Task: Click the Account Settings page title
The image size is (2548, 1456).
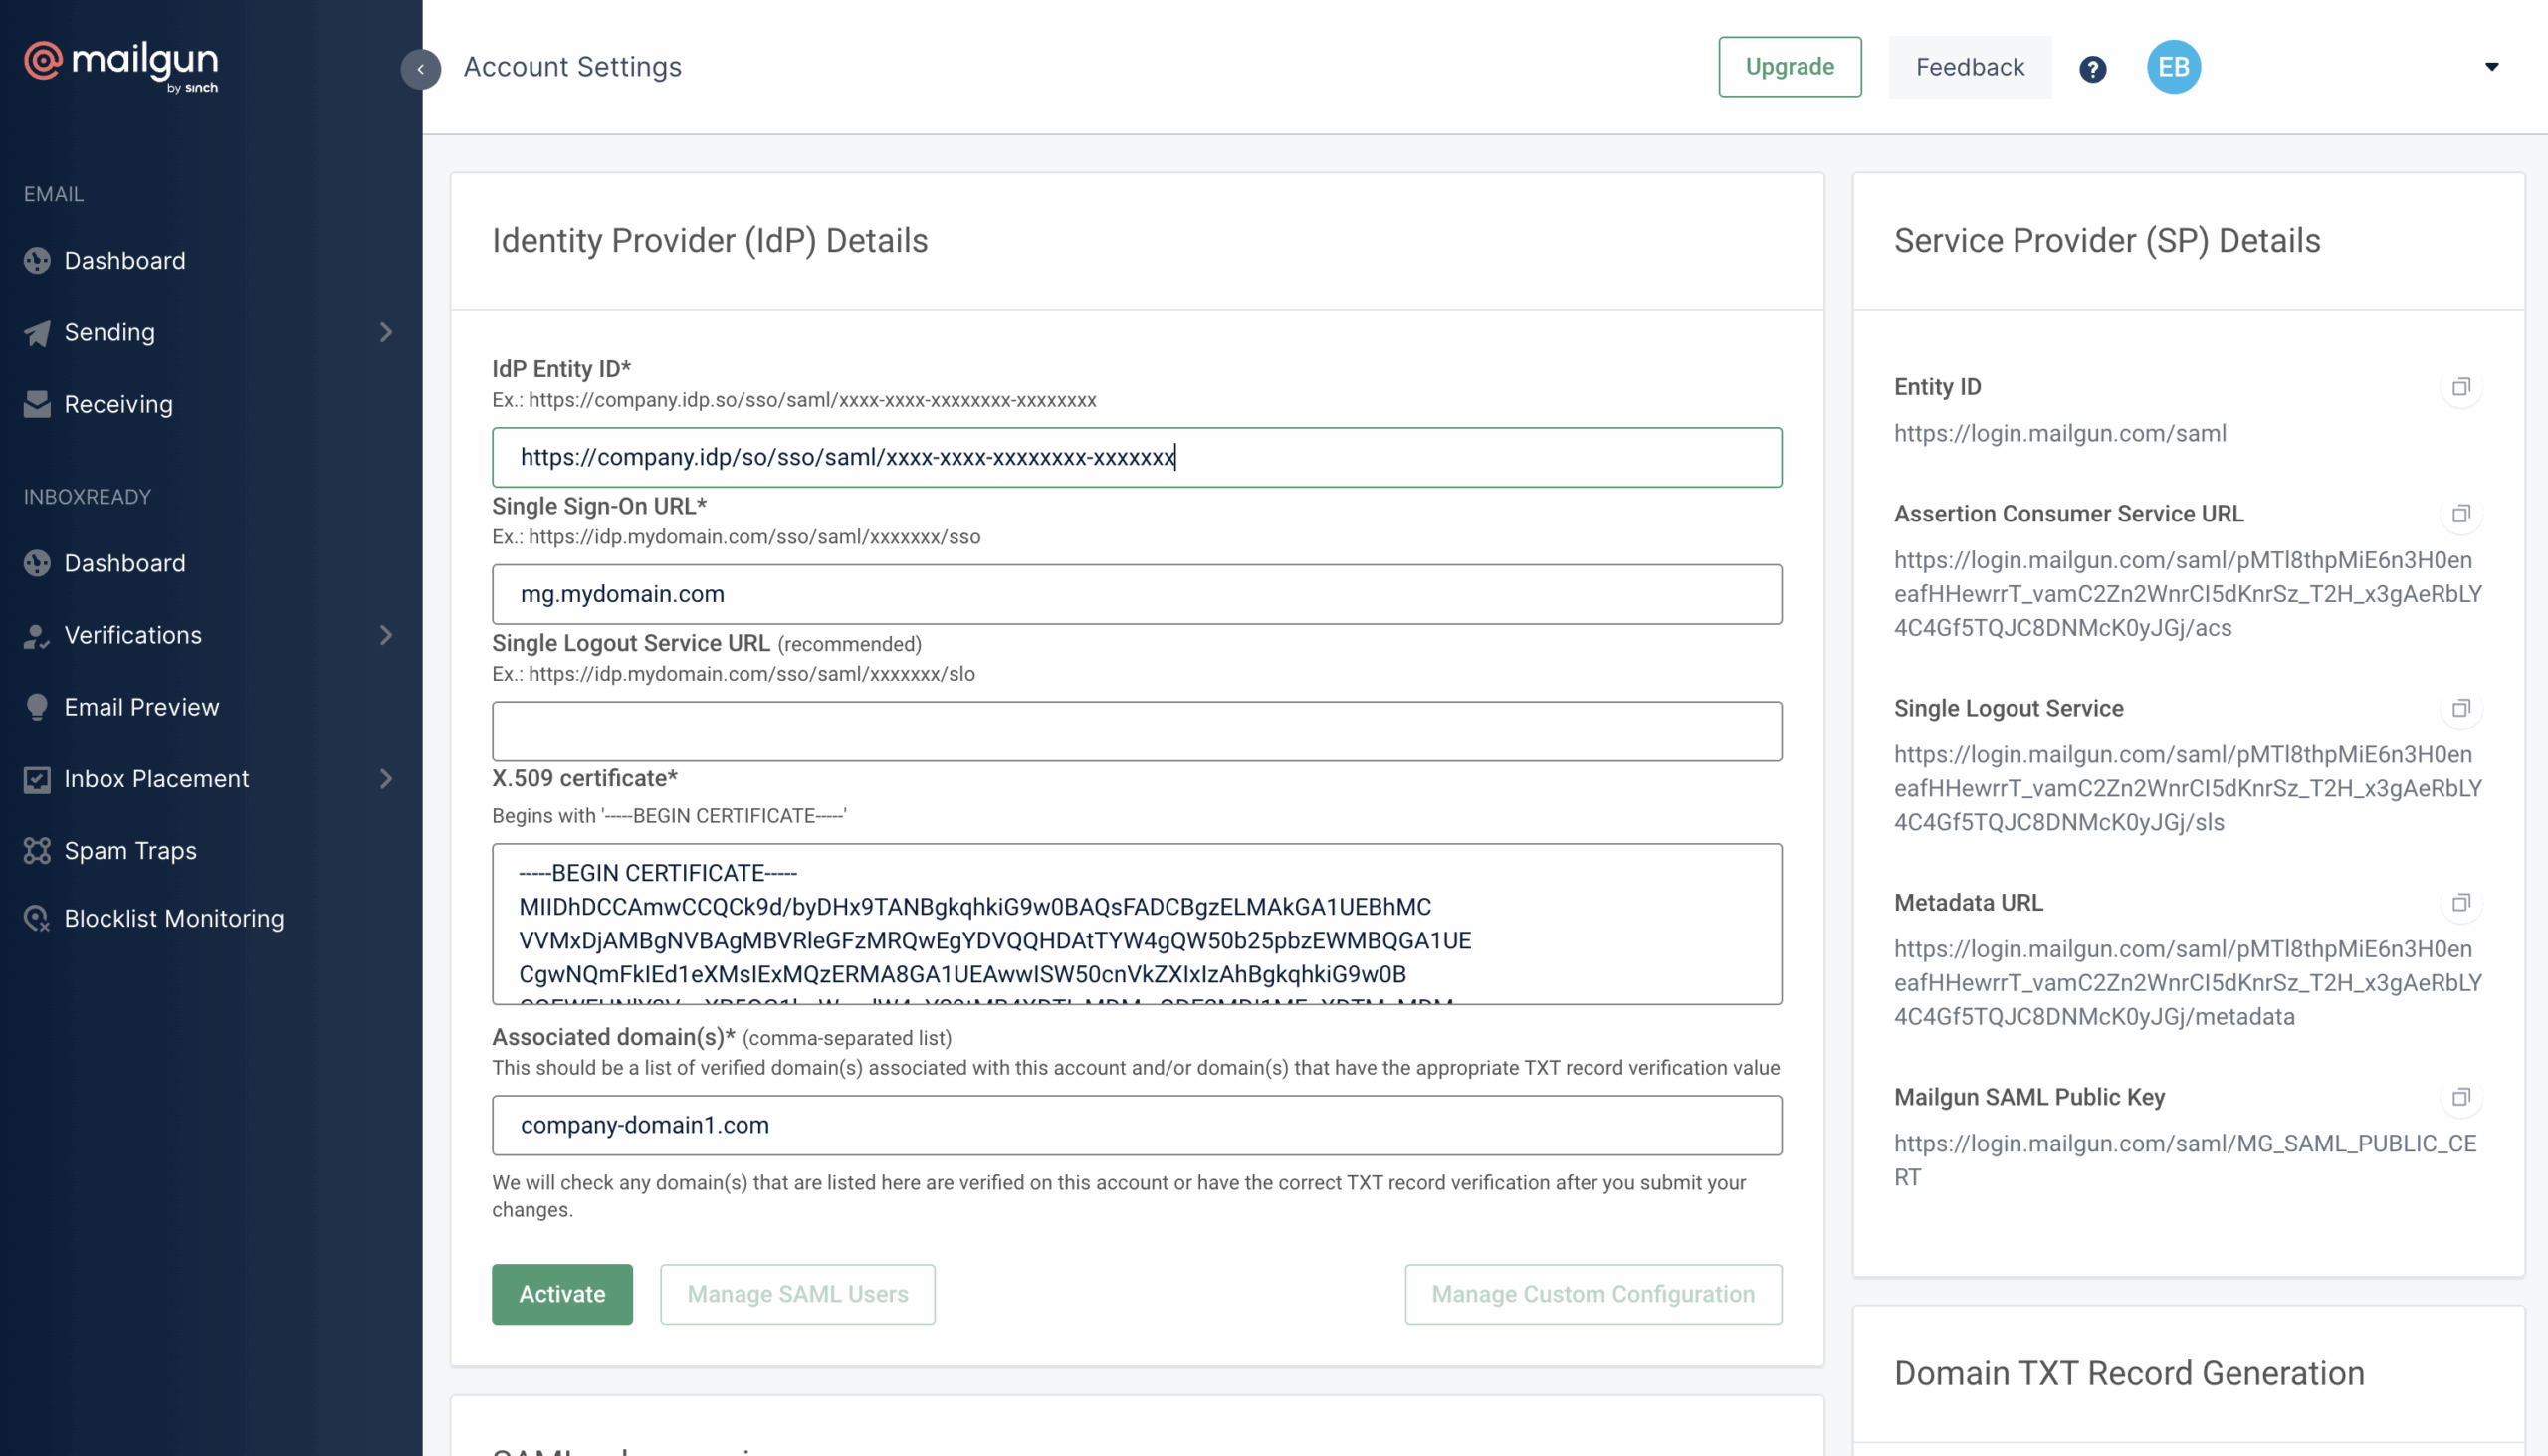Action: [x=572, y=67]
